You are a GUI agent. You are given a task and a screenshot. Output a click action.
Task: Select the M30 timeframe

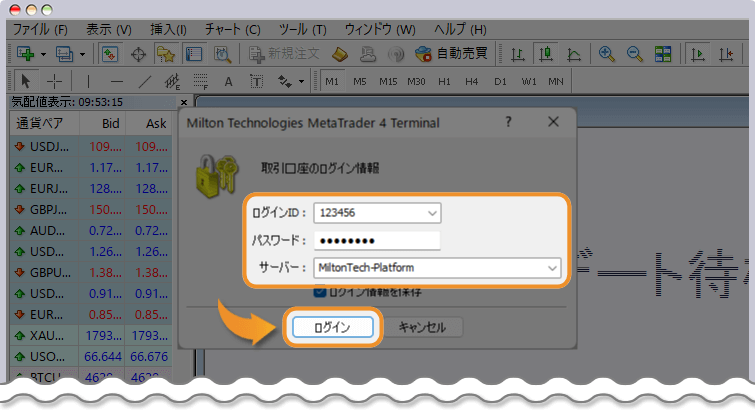(x=416, y=81)
